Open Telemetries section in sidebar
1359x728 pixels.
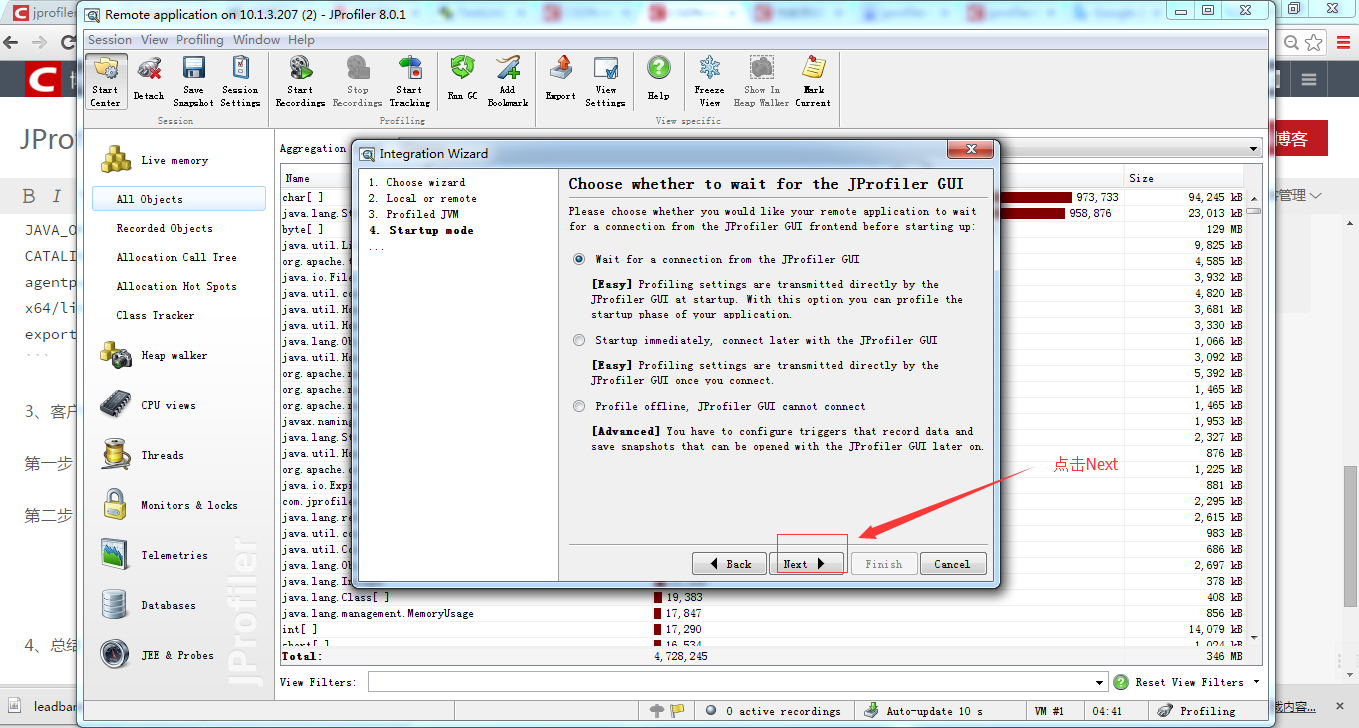click(154, 555)
